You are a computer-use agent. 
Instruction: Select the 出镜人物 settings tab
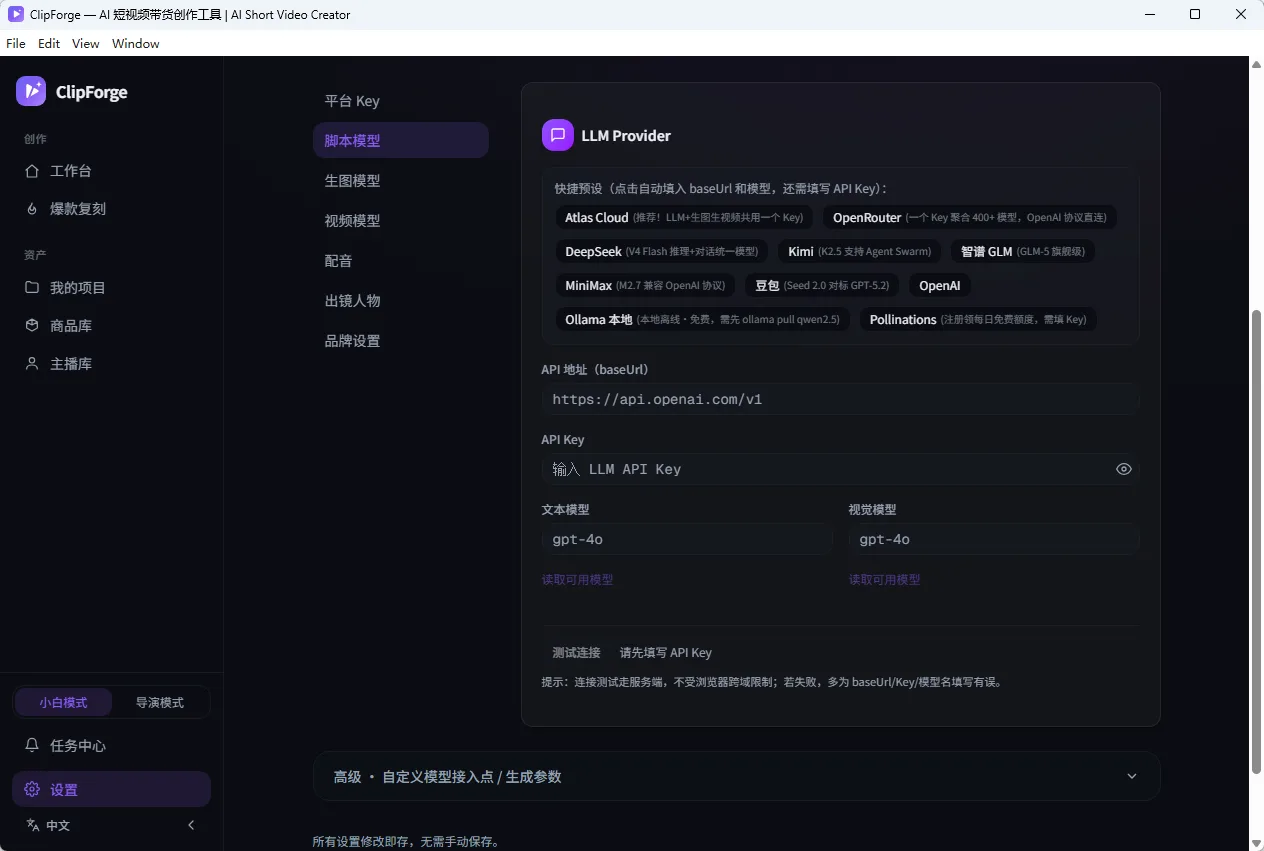[401, 300]
